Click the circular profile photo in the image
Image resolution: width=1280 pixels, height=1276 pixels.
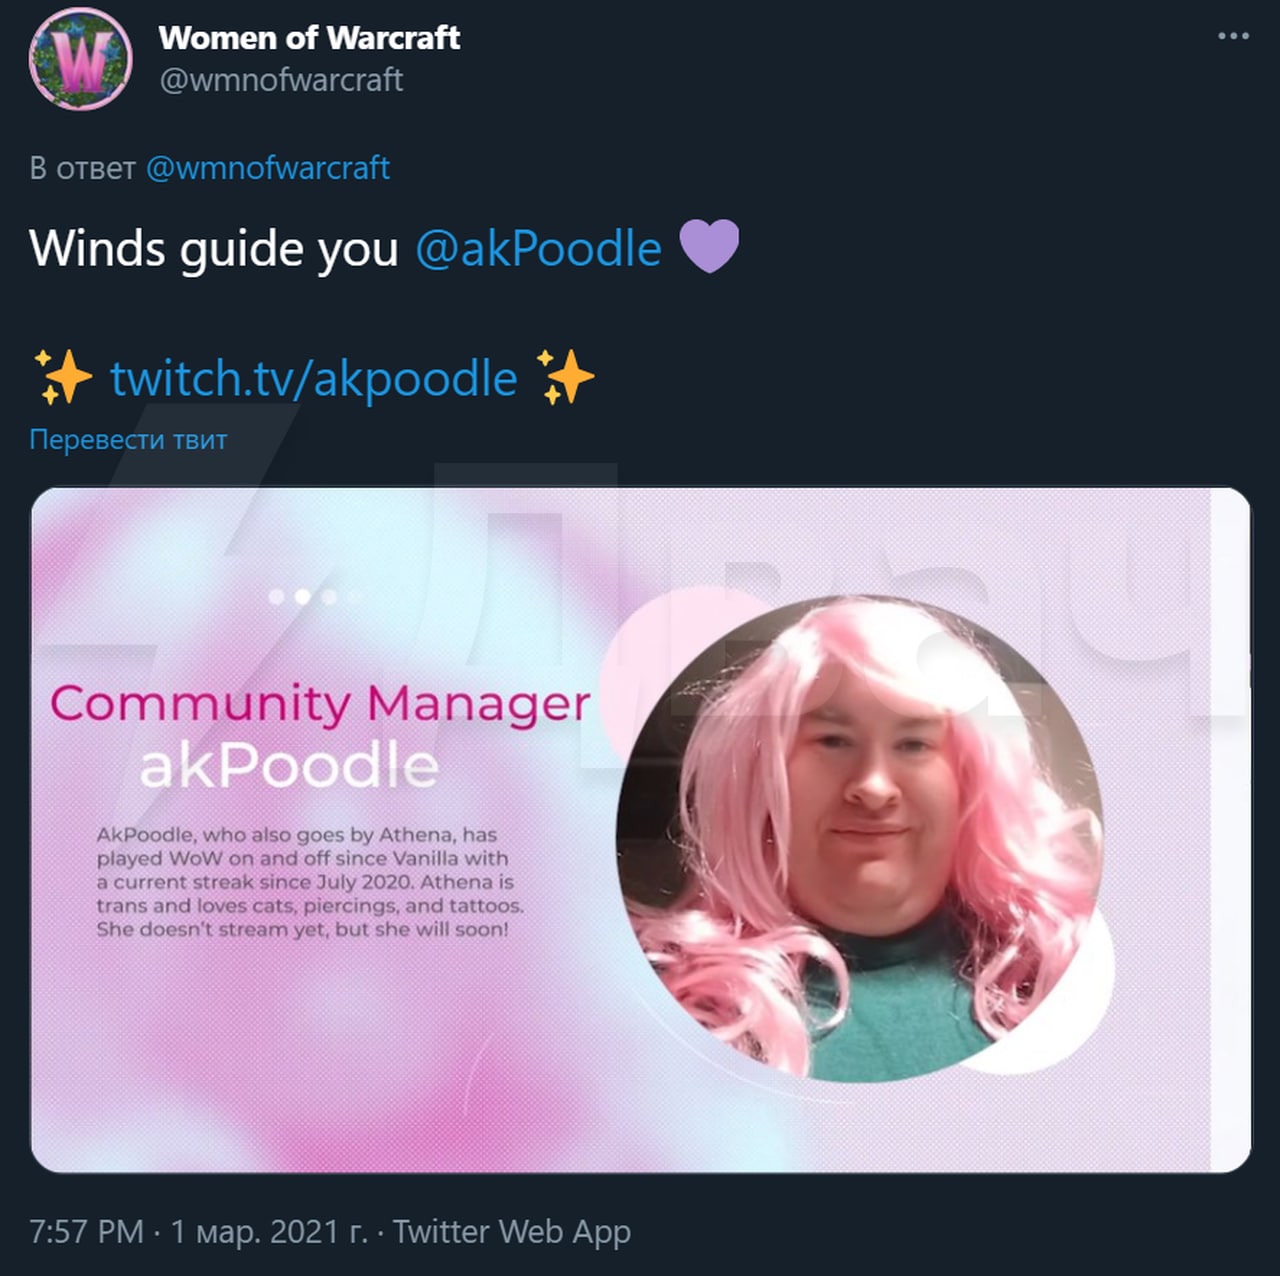[862, 838]
